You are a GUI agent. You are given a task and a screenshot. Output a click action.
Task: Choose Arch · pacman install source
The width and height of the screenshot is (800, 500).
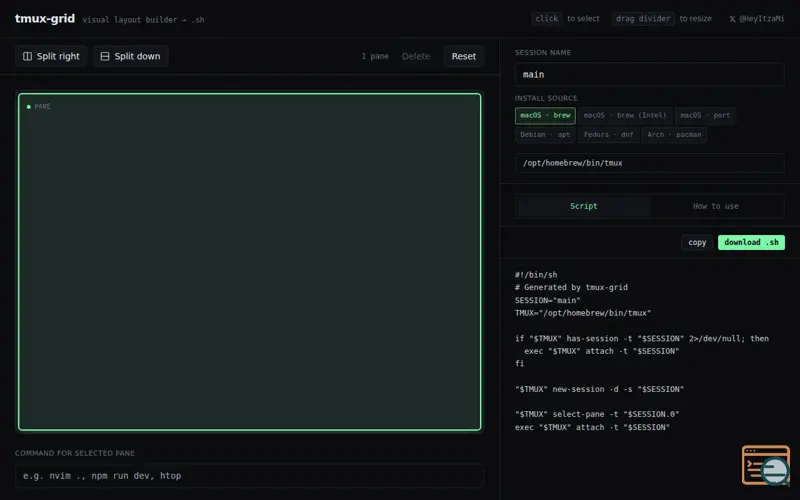coord(674,135)
